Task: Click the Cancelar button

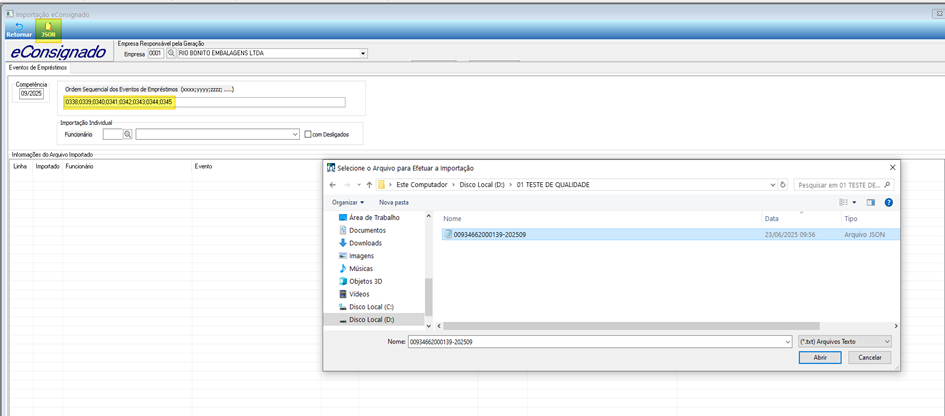Action: [x=869, y=358]
